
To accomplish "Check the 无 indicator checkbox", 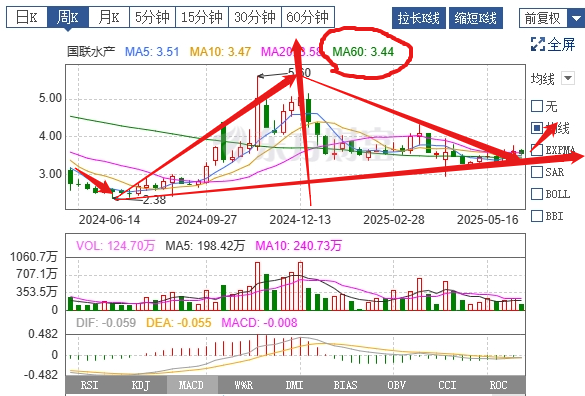I will (x=537, y=106).
